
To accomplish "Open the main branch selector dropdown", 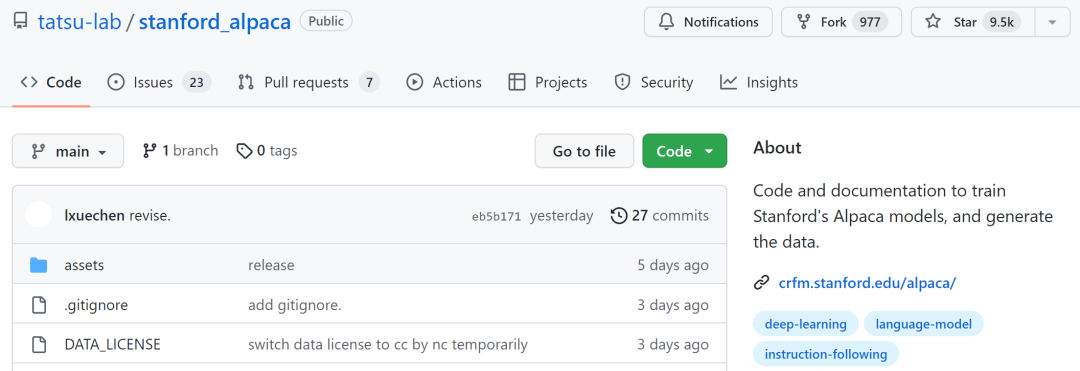I will tap(68, 151).
